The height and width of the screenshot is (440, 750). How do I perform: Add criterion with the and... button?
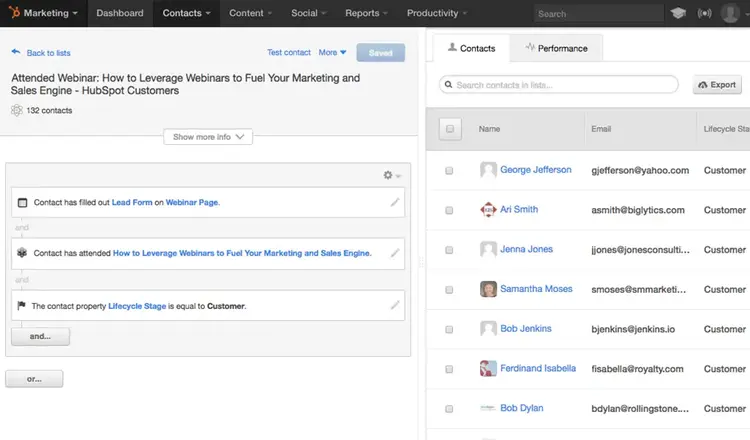click(40, 336)
